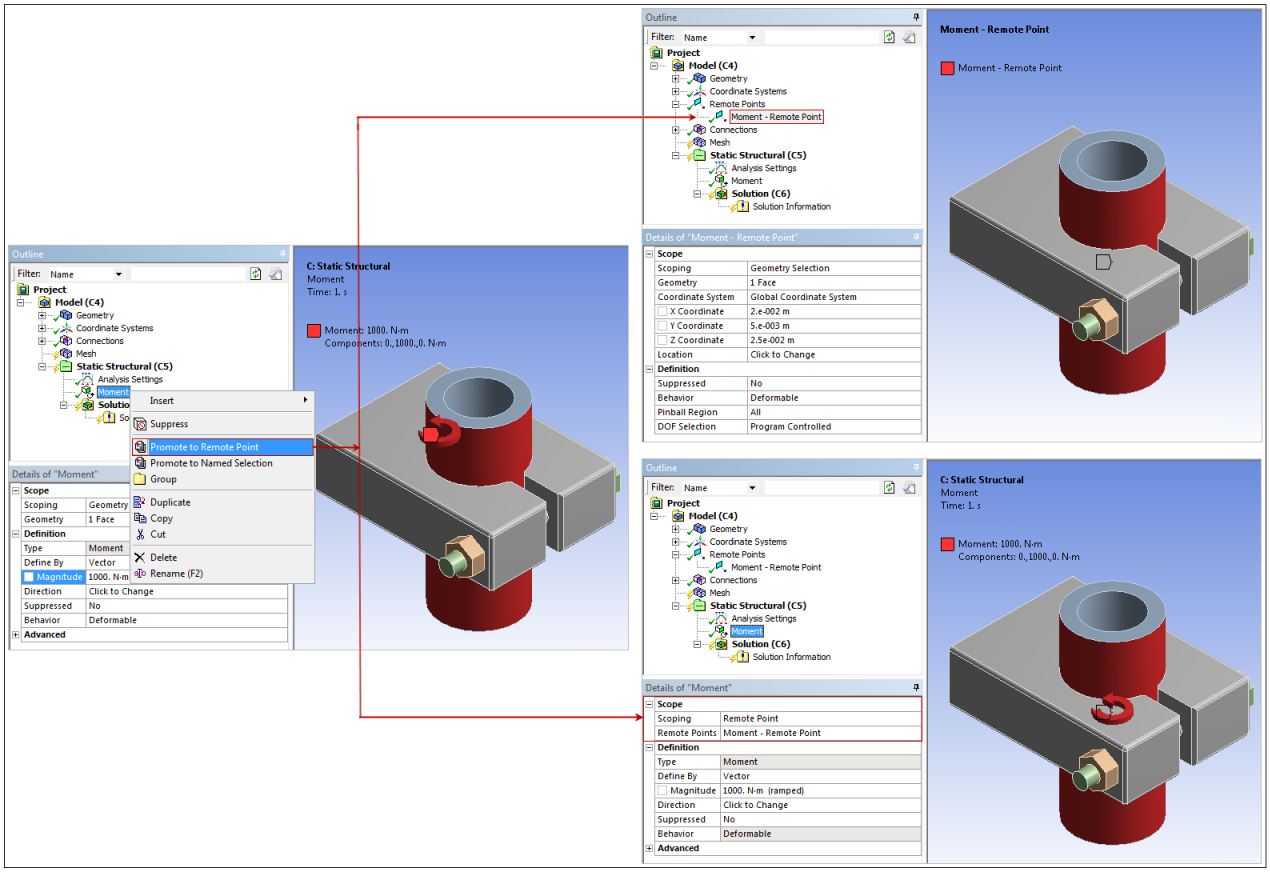Choose Rename (F2) in context menu

[x=222, y=573]
